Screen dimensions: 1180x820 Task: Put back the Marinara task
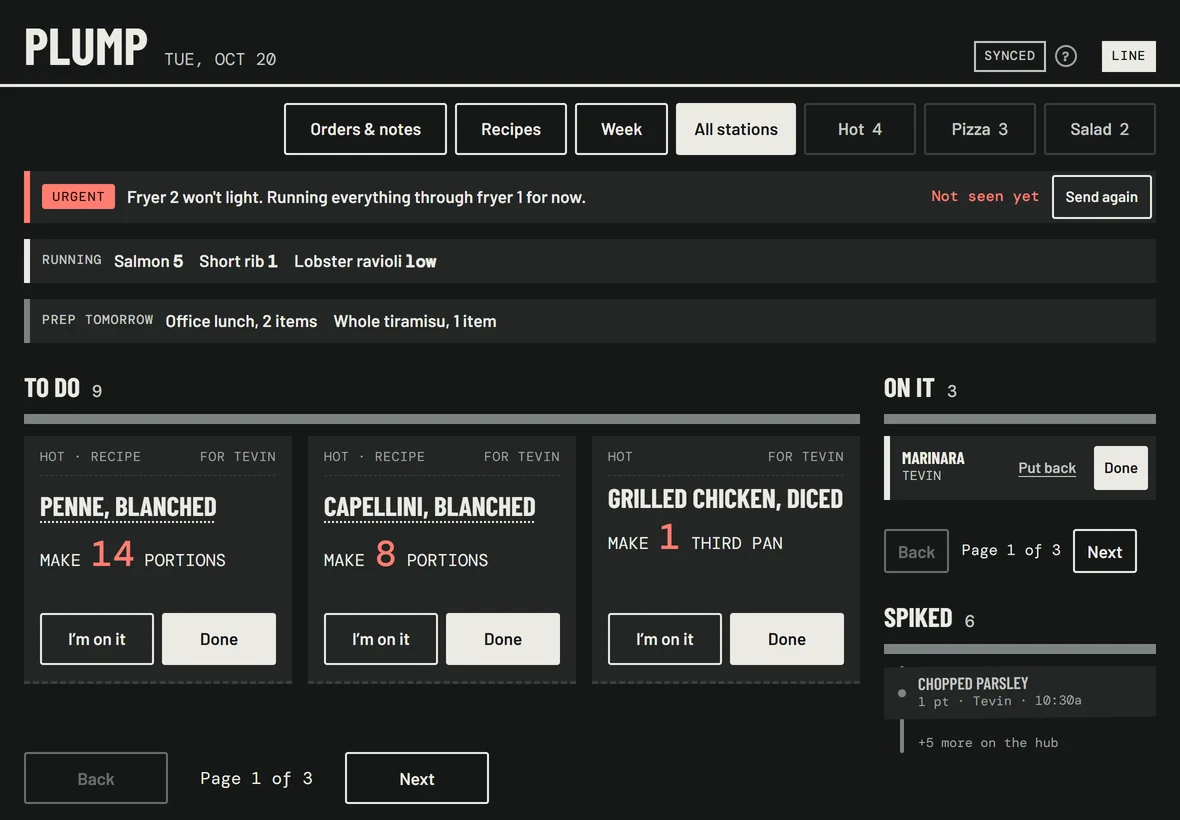pos(1047,468)
